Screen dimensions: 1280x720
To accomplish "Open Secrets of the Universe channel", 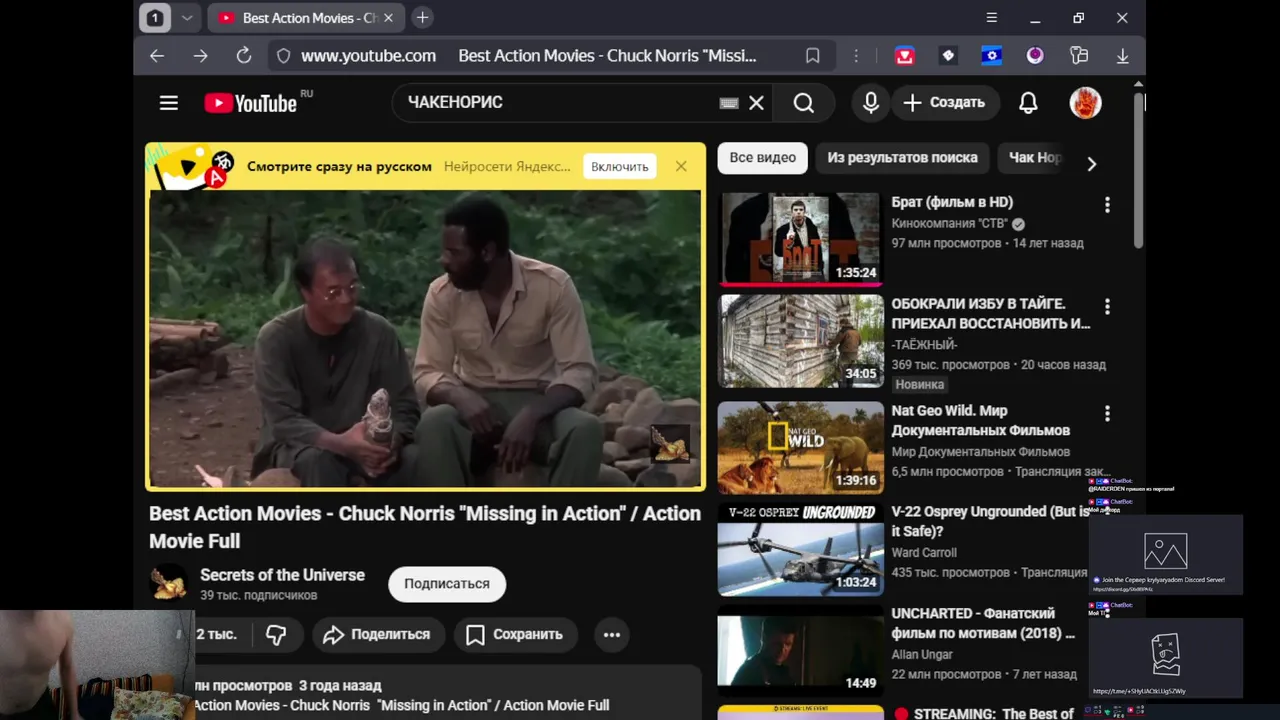I will tap(282, 575).
